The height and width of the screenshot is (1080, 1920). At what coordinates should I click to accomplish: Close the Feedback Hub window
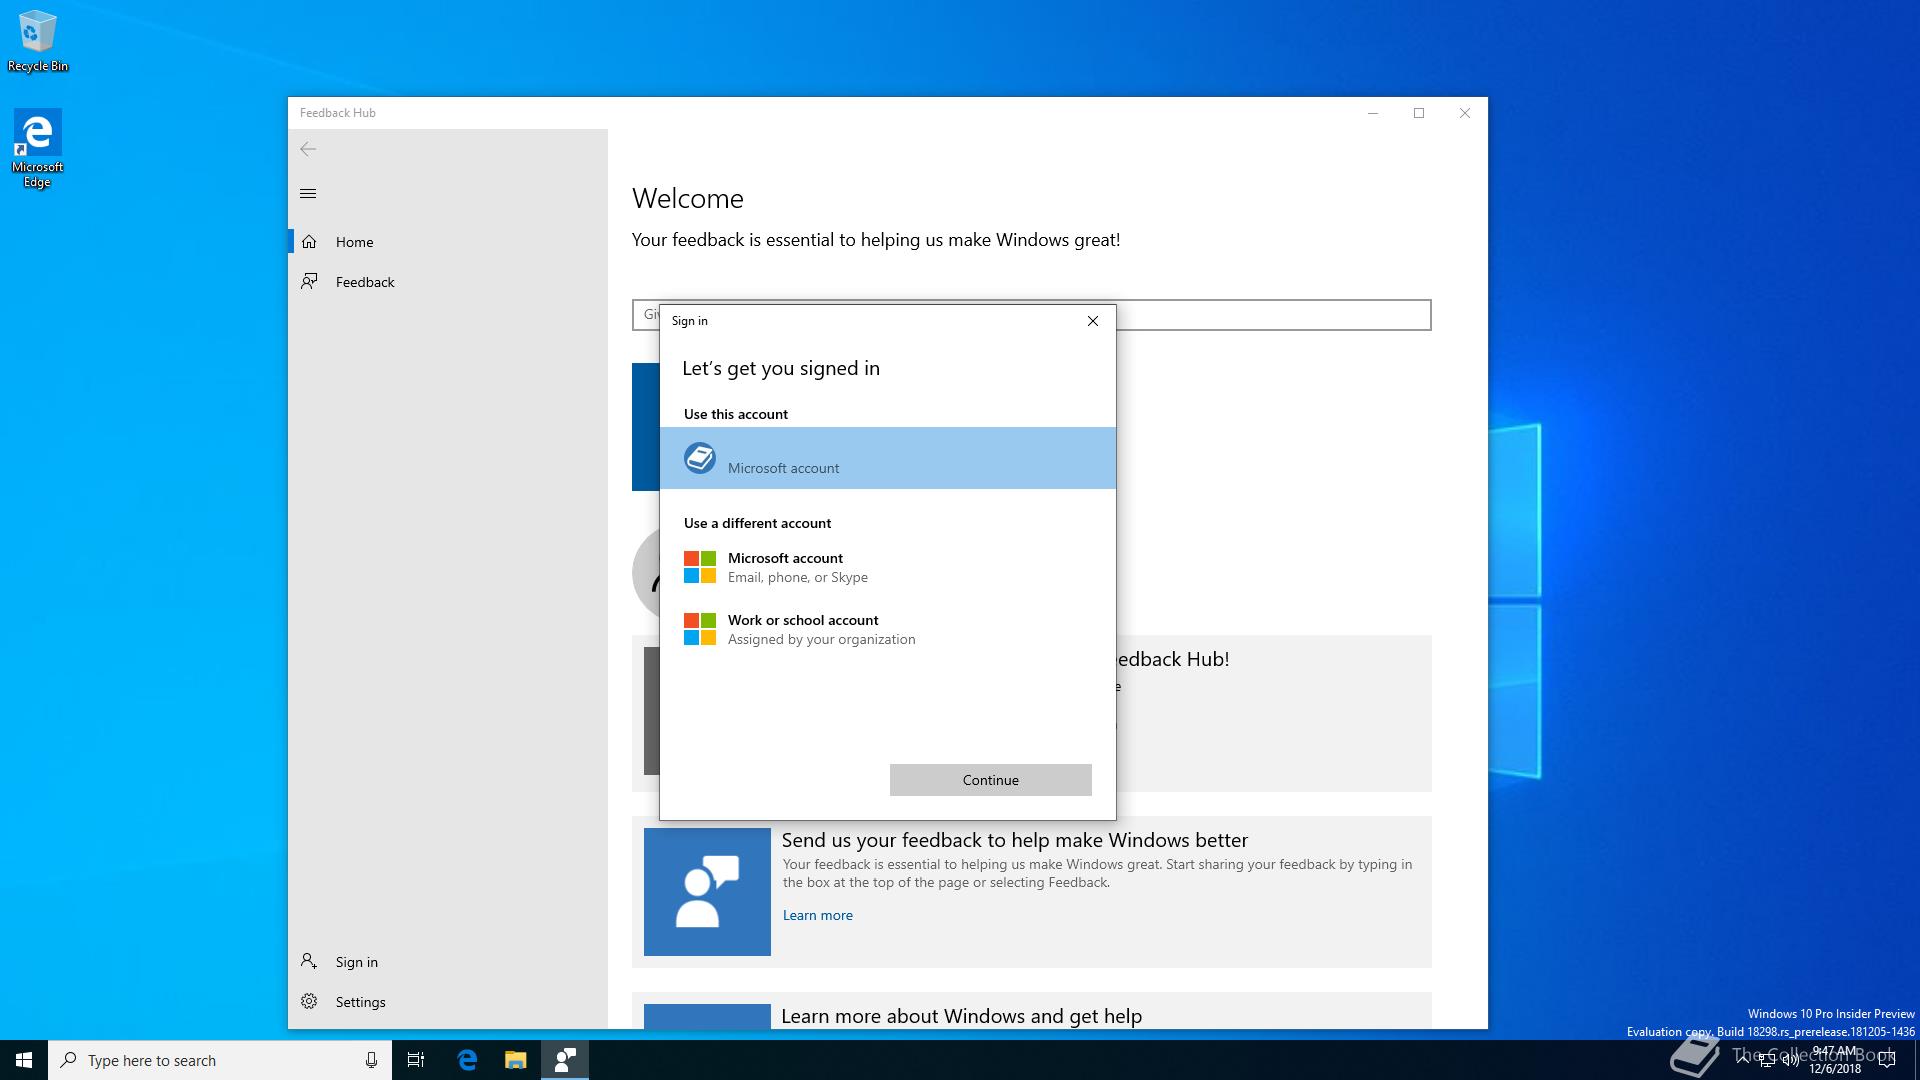pyautogui.click(x=1465, y=113)
